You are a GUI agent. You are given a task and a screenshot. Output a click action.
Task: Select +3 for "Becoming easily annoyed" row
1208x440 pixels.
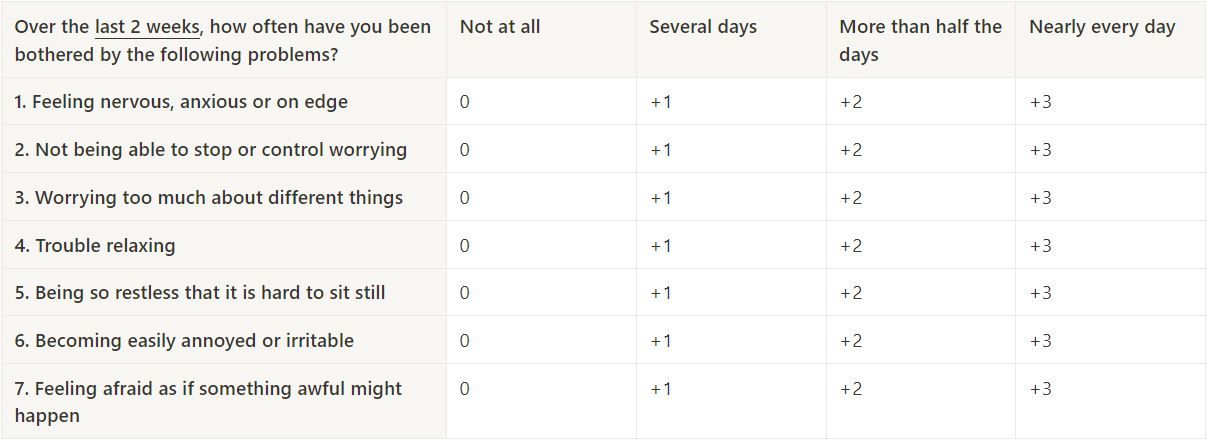pyautogui.click(x=1040, y=341)
